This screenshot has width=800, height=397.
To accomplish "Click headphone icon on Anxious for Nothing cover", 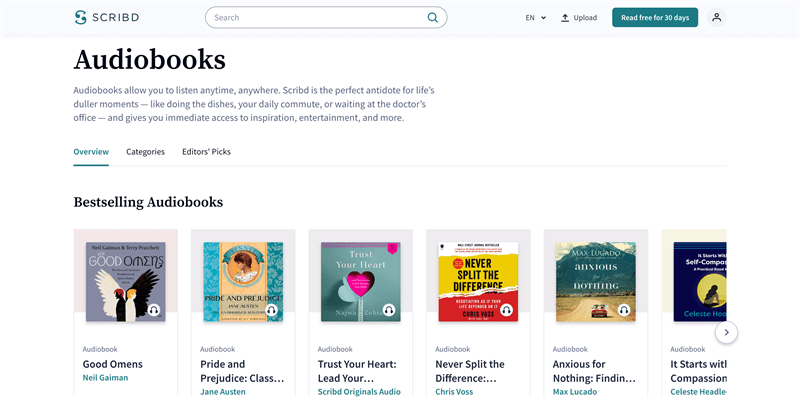I will (624, 310).
